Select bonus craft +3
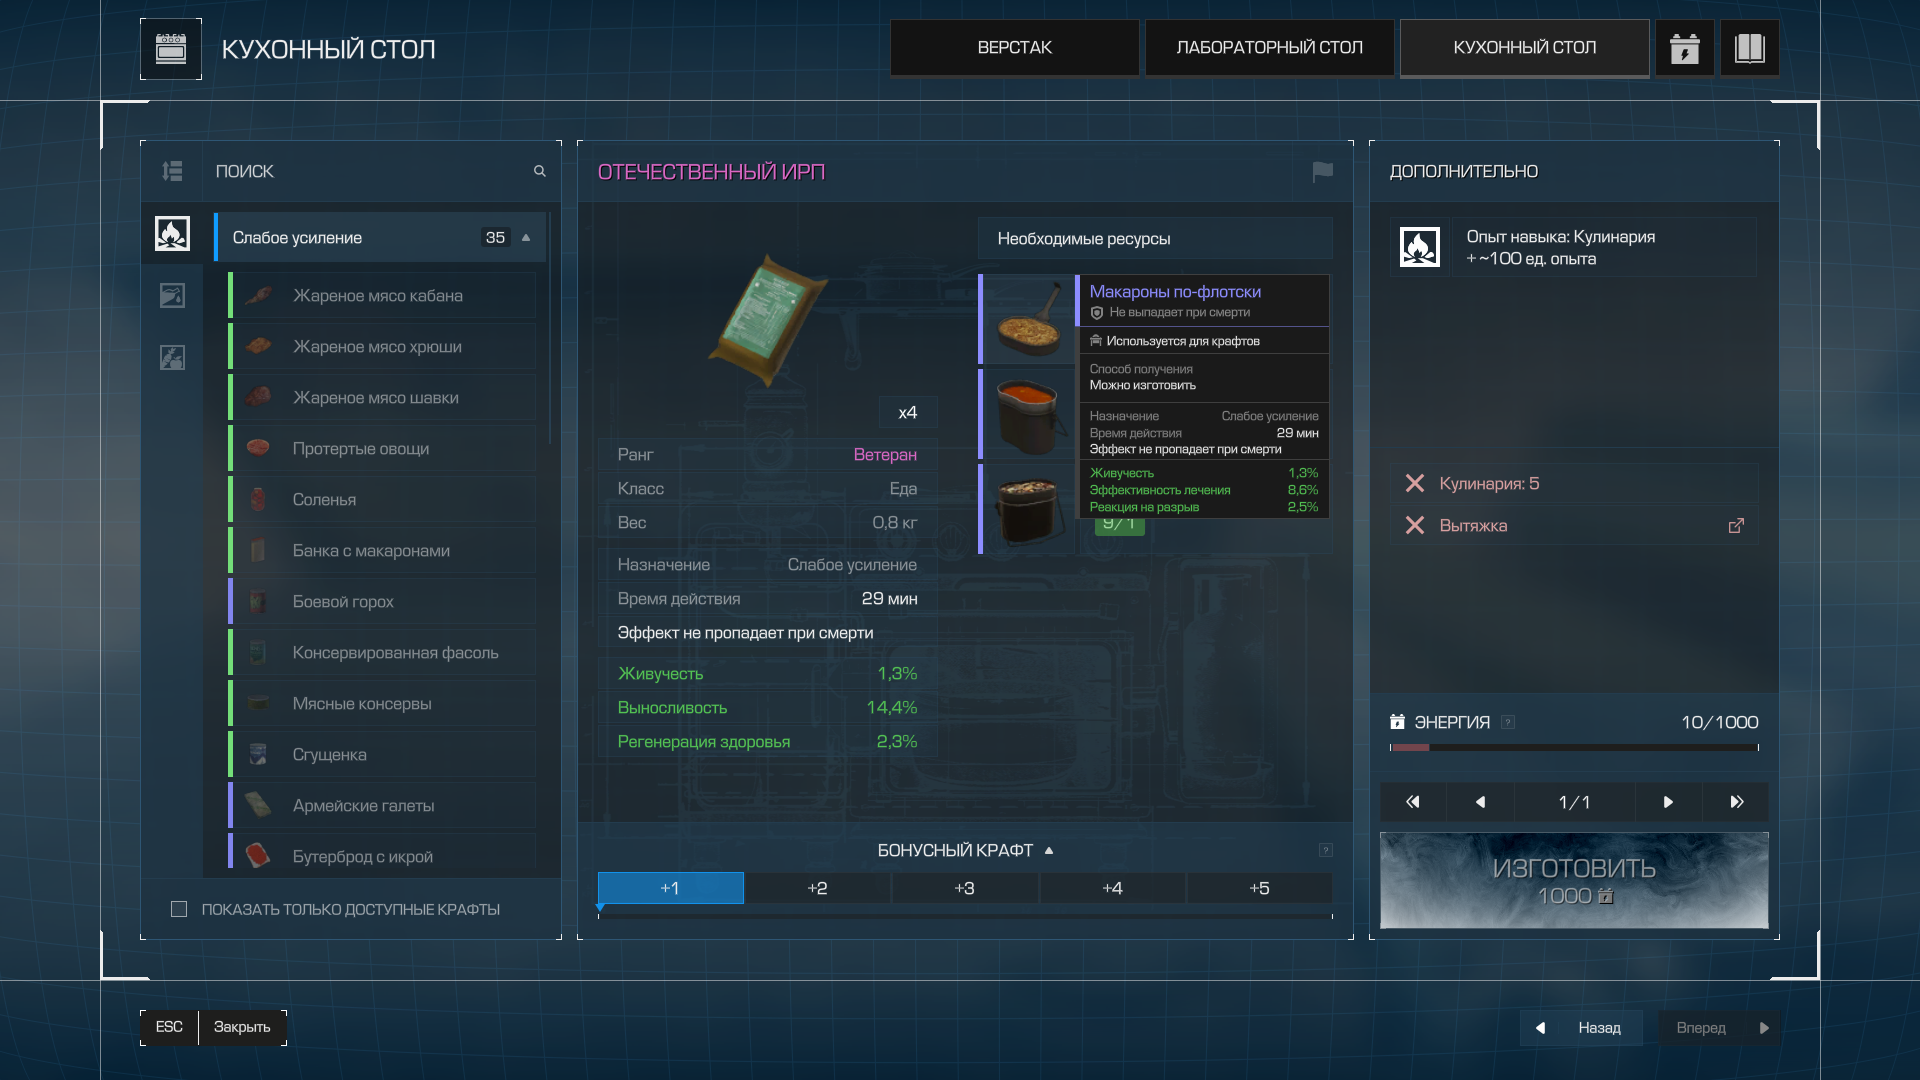This screenshot has height=1080, width=1920. [x=964, y=888]
